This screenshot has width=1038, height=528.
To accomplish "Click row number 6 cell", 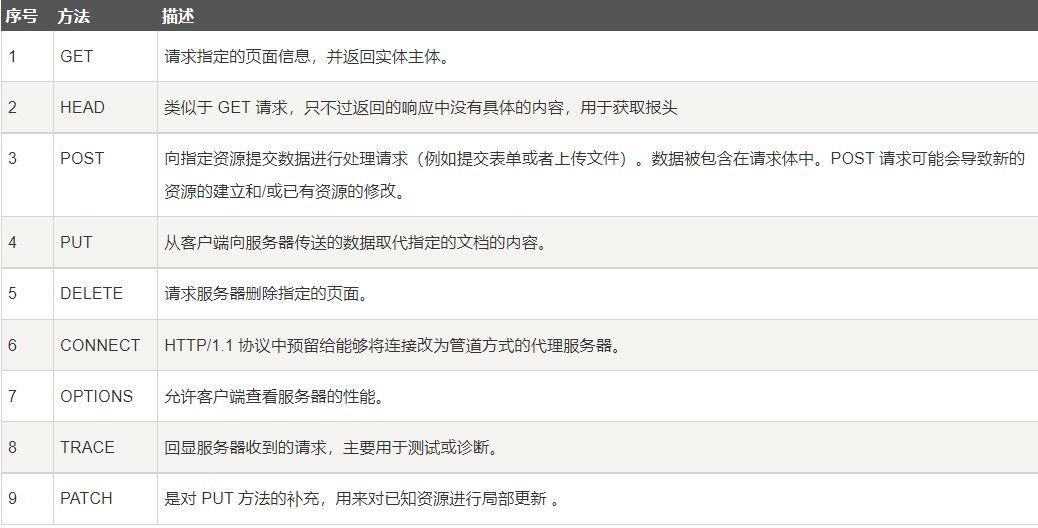I will (x=27, y=345).
